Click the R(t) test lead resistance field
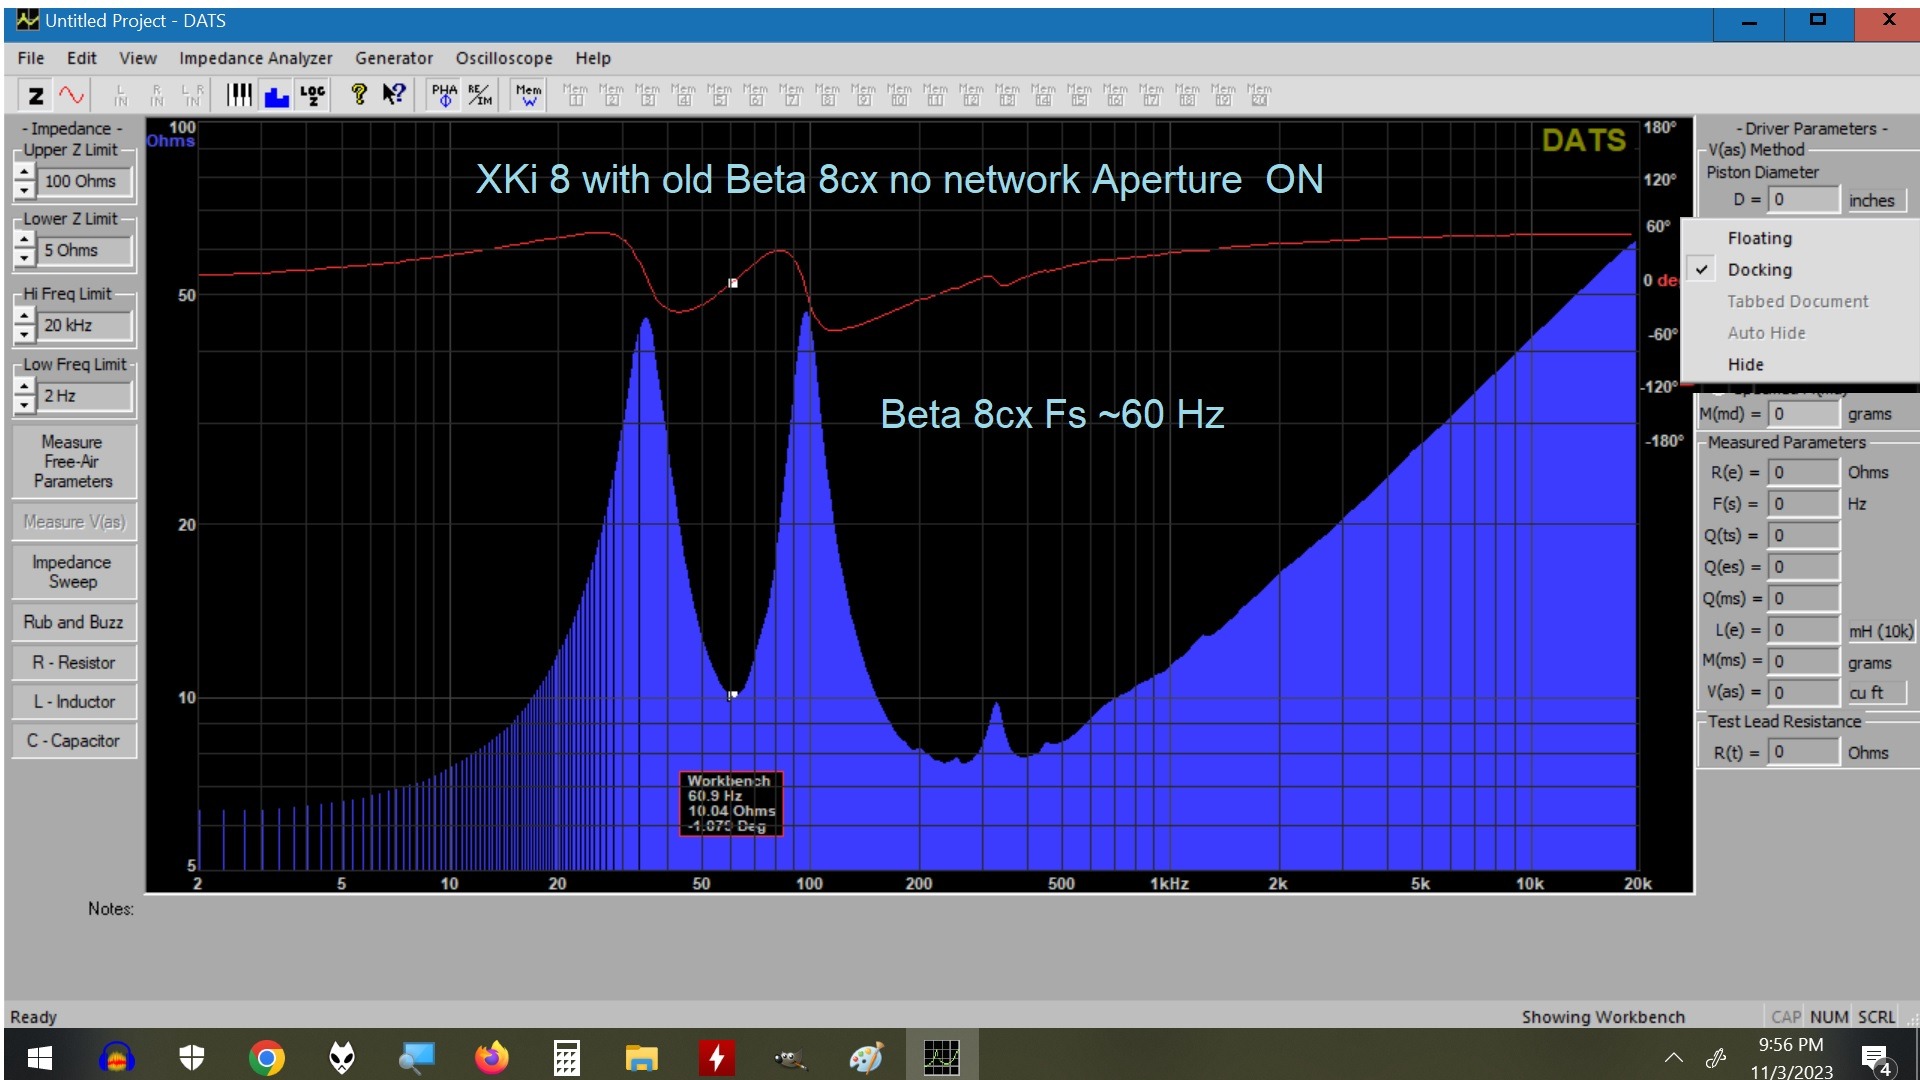1920x1080 pixels. tap(1804, 752)
